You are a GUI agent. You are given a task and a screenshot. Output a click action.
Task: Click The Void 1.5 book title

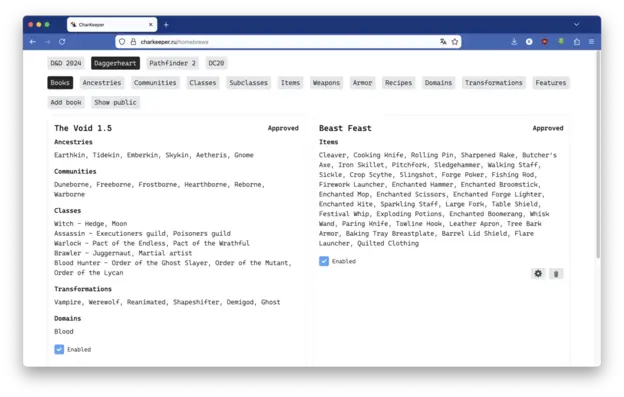83,128
